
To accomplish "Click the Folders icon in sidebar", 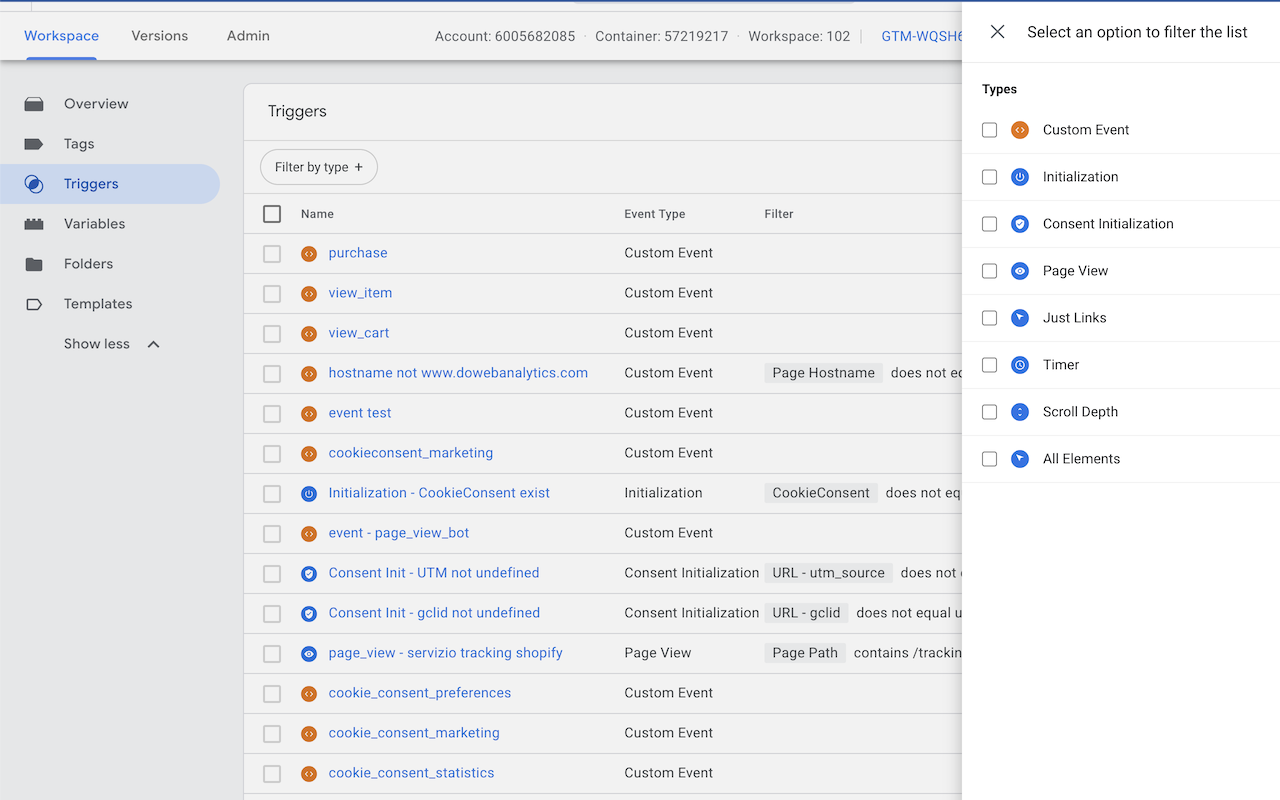I will (x=34, y=264).
